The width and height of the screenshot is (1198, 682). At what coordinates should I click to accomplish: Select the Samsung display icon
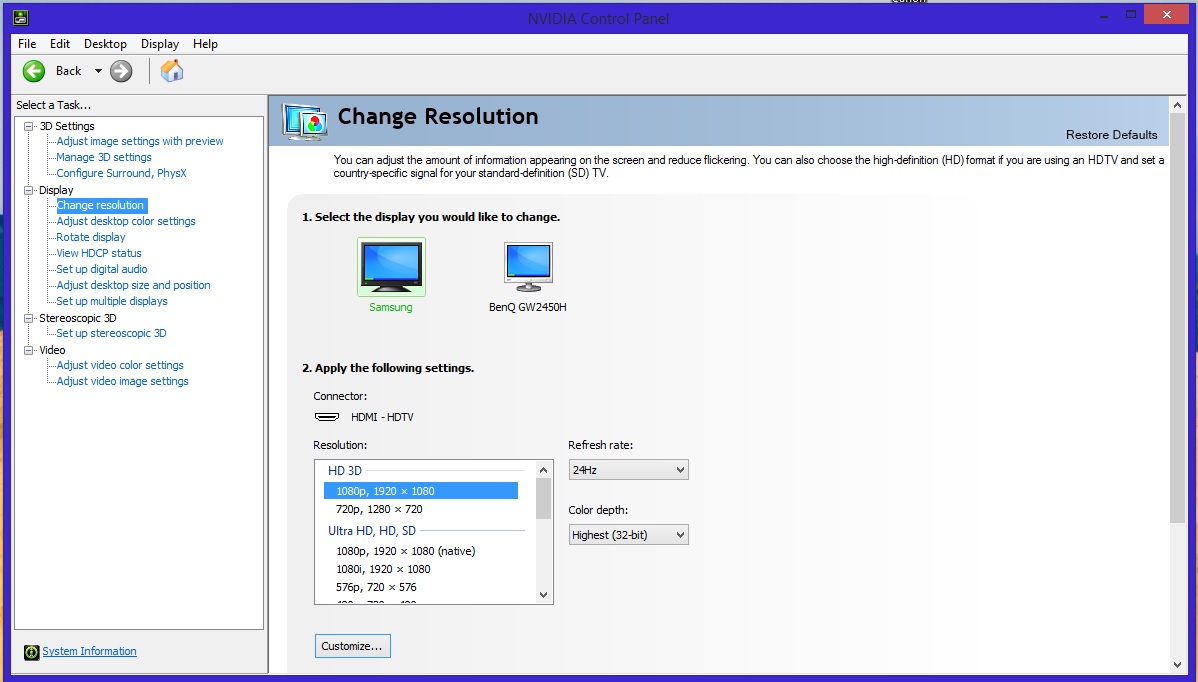coord(391,267)
